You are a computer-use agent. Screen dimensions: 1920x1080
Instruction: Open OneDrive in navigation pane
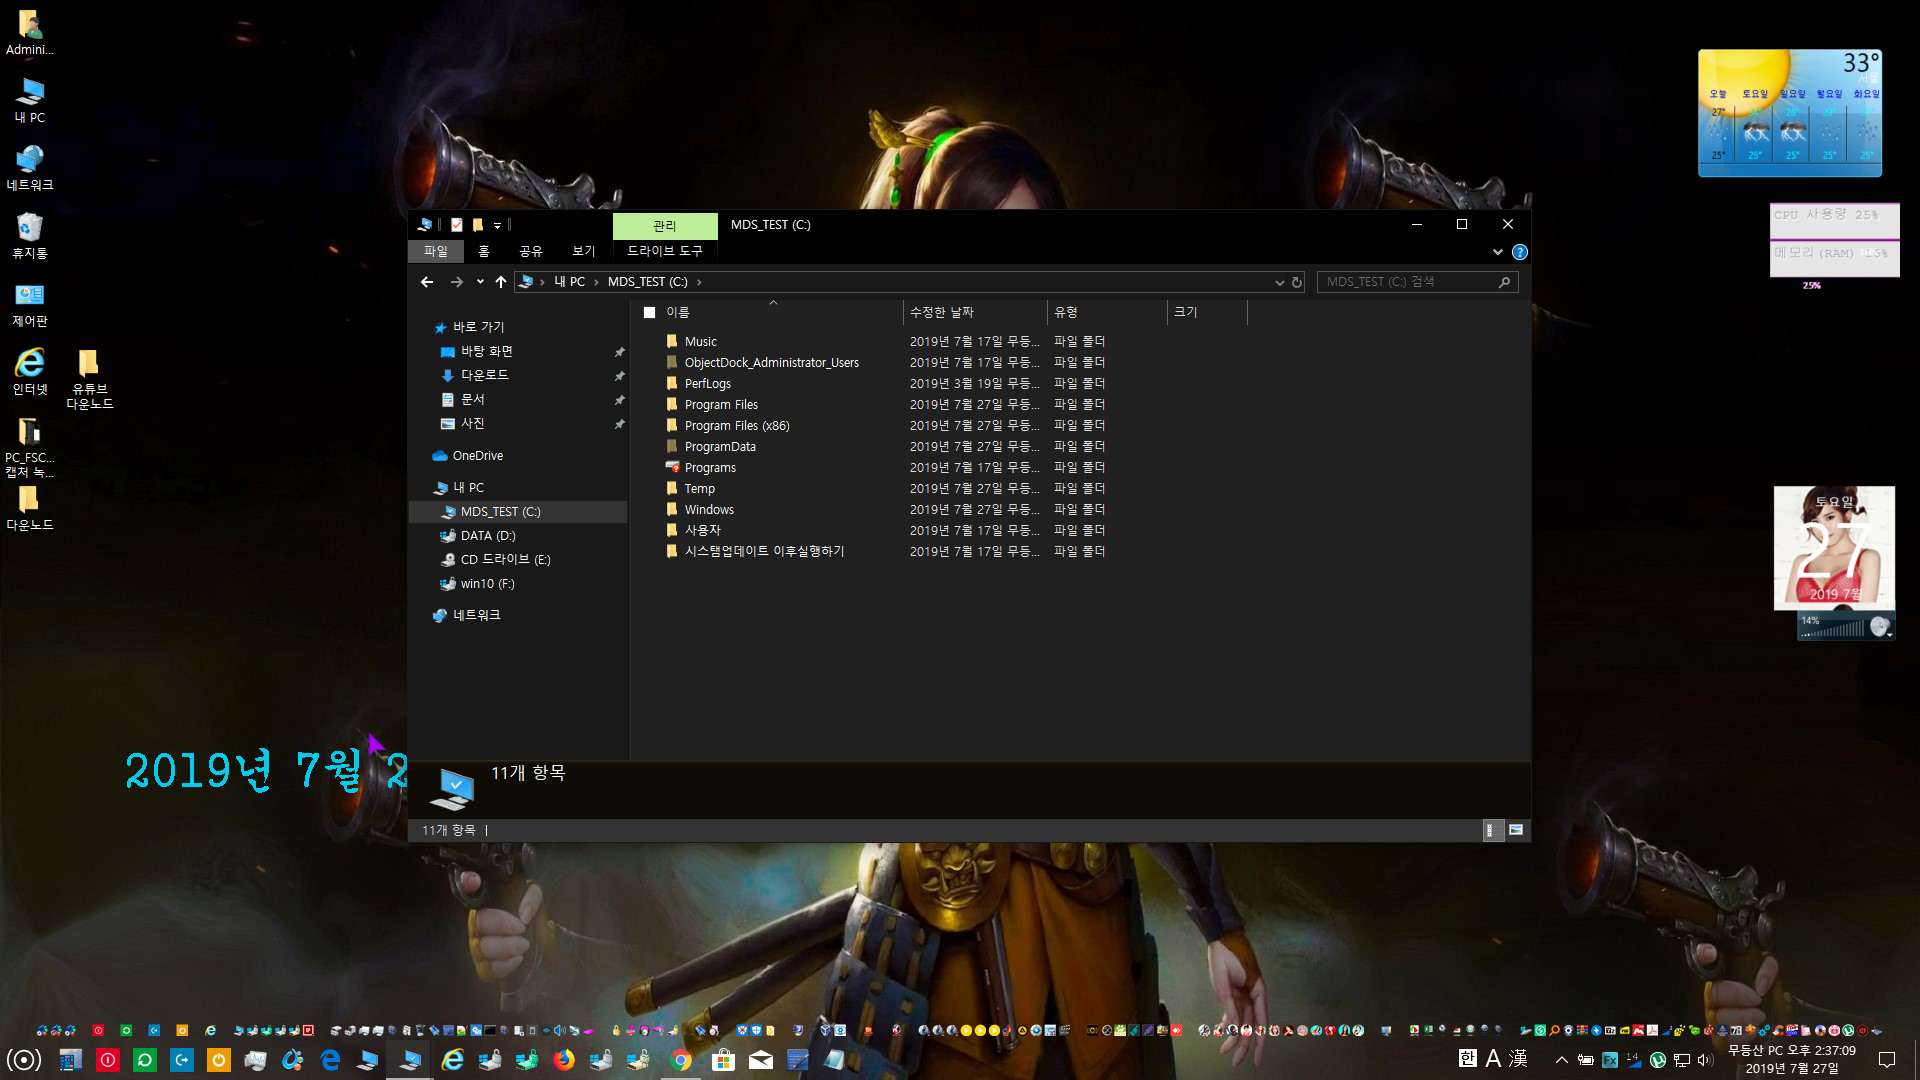pyautogui.click(x=477, y=455)
